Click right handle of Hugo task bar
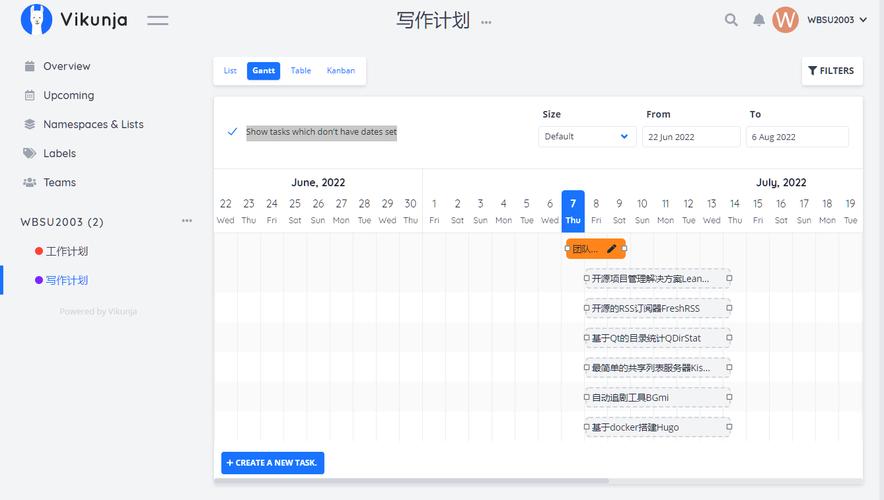Image resolution: width=884 pixels, height=500 pixels. (x=729, y=427)
